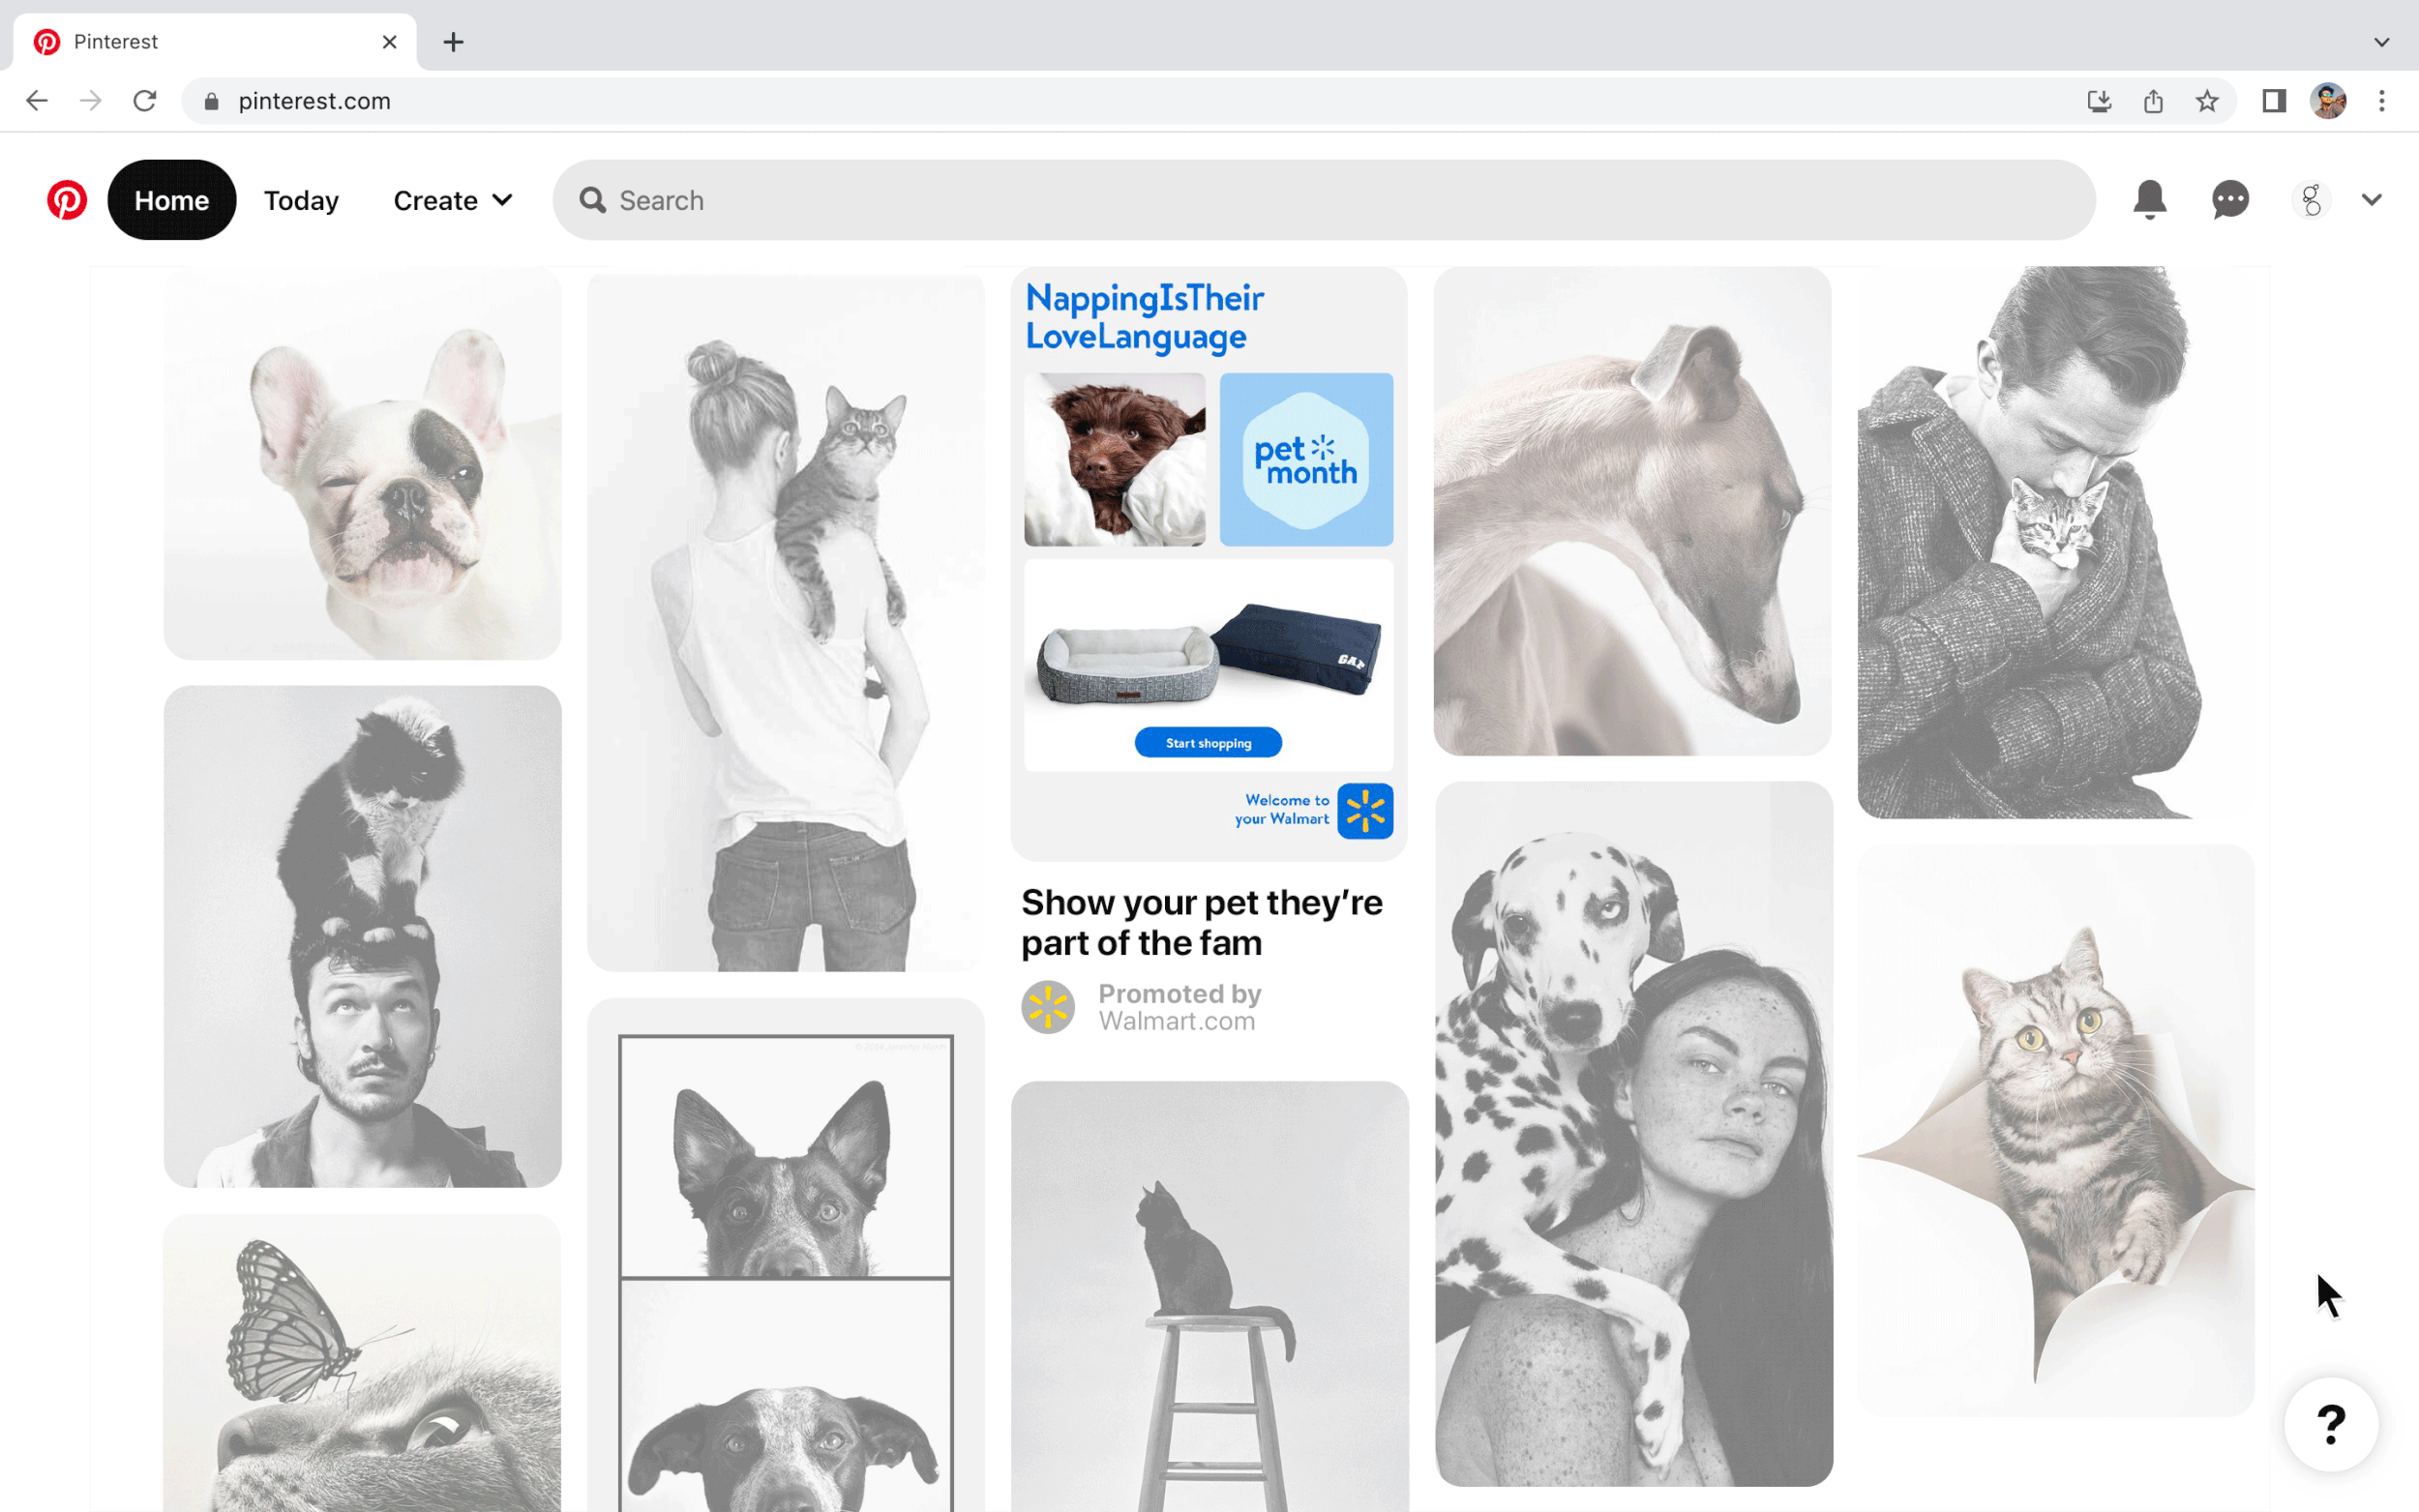Expand the accounts chevron beside the avatar
The image size is (2419, 1512).
tap(2371, 200)
